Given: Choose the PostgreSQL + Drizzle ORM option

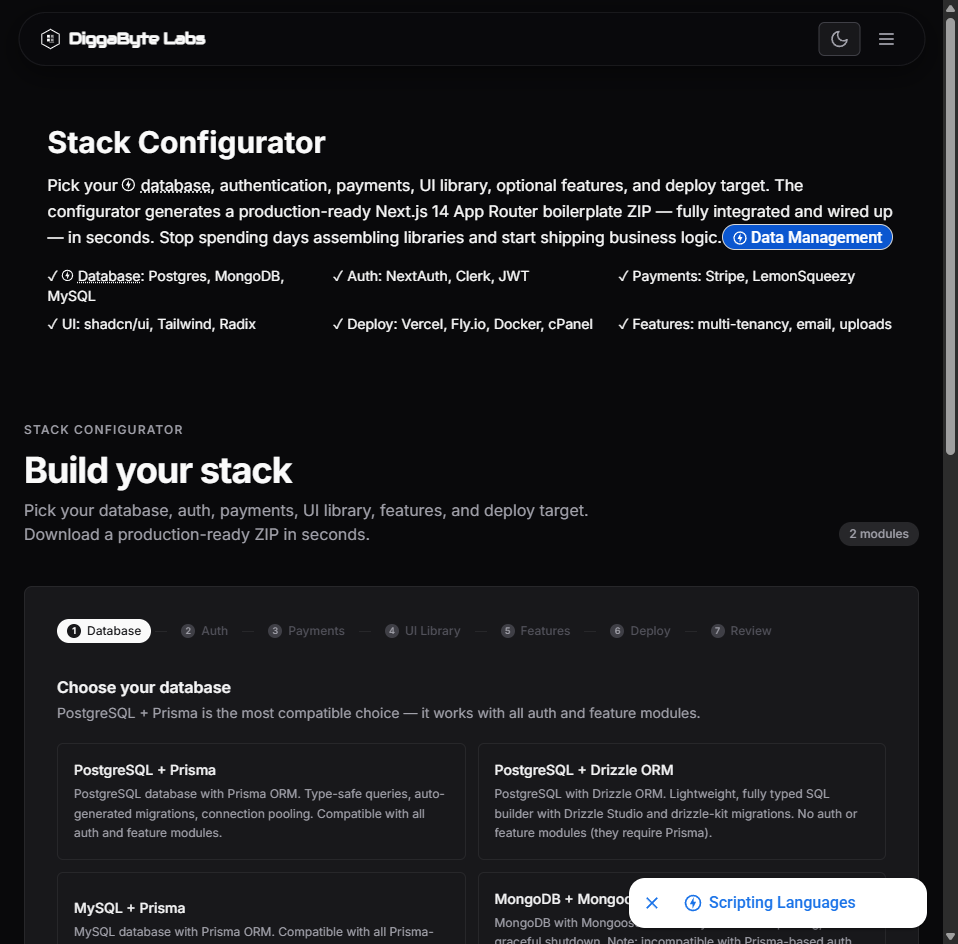Looking at the screenshot, I should click(681, 800).
